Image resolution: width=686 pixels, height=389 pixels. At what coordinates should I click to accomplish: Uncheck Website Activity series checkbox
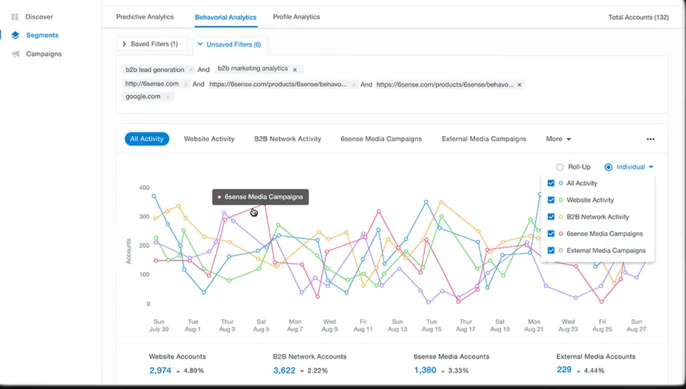point(551,200)
